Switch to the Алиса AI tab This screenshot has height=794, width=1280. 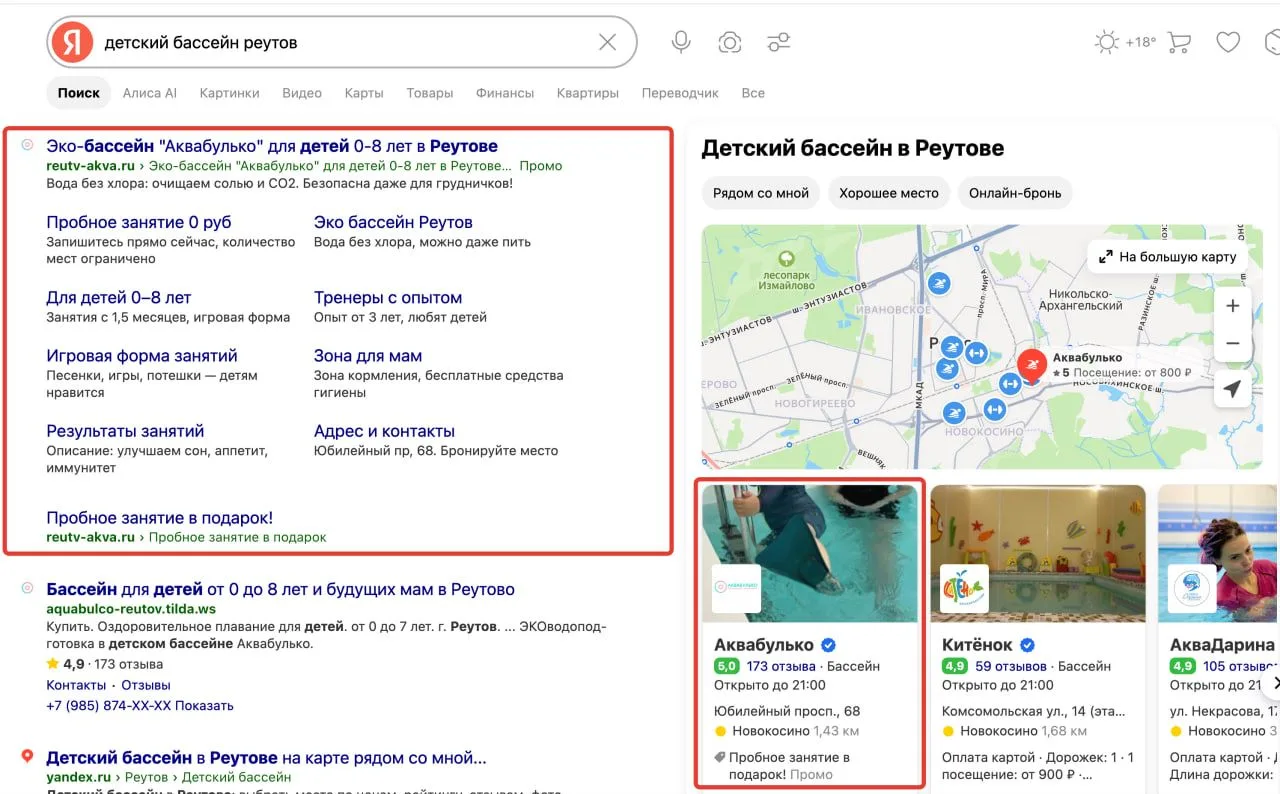pyautogui.click(x=150, y=93)
